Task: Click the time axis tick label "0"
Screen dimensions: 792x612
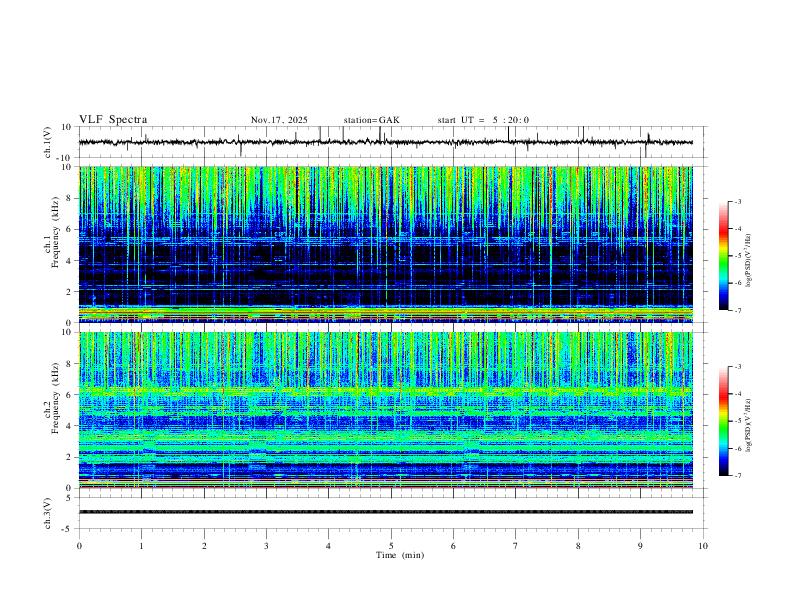Action: click(x=79, y=546)
